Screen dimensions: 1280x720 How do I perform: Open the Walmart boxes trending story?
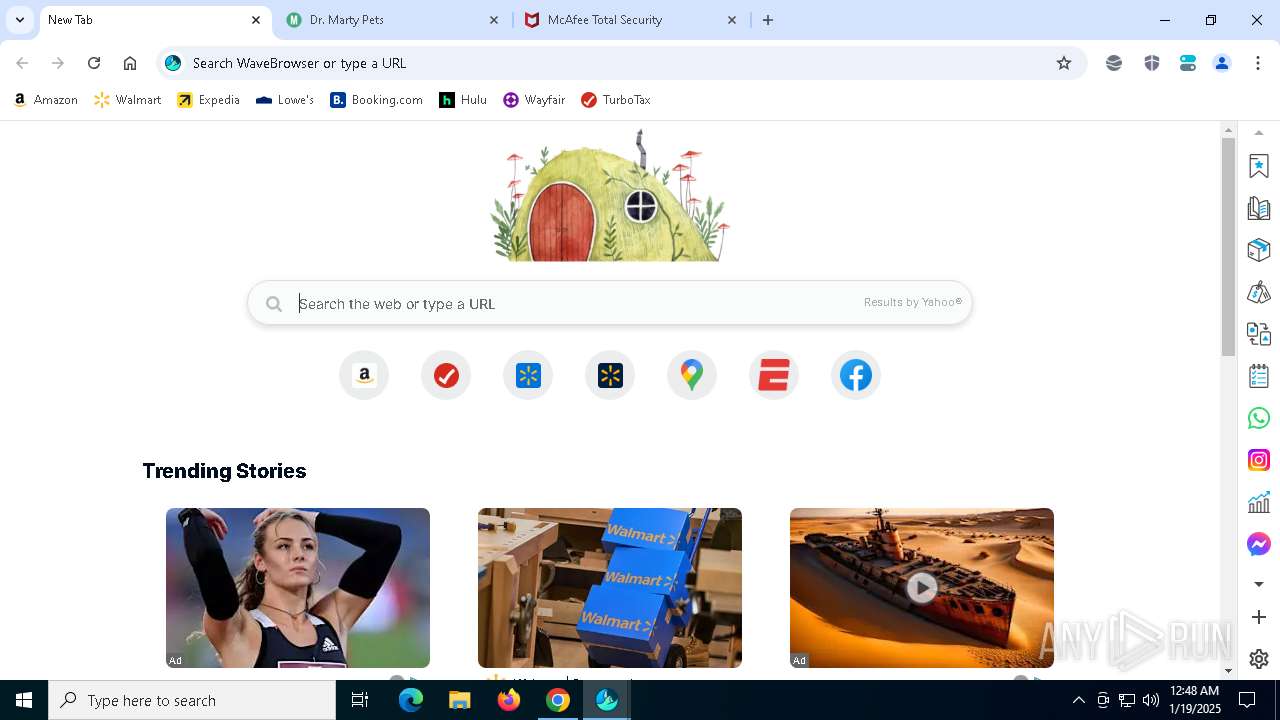610,588
